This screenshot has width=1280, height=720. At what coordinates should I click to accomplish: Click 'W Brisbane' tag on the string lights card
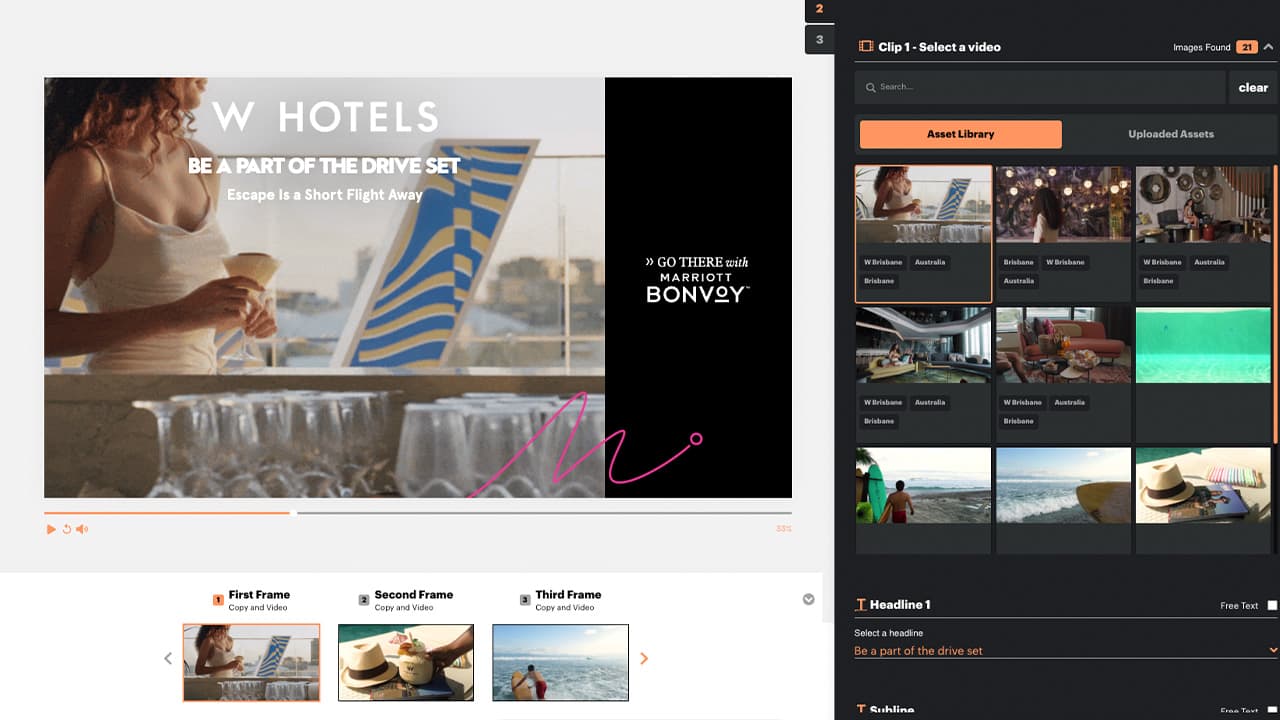1065,262
